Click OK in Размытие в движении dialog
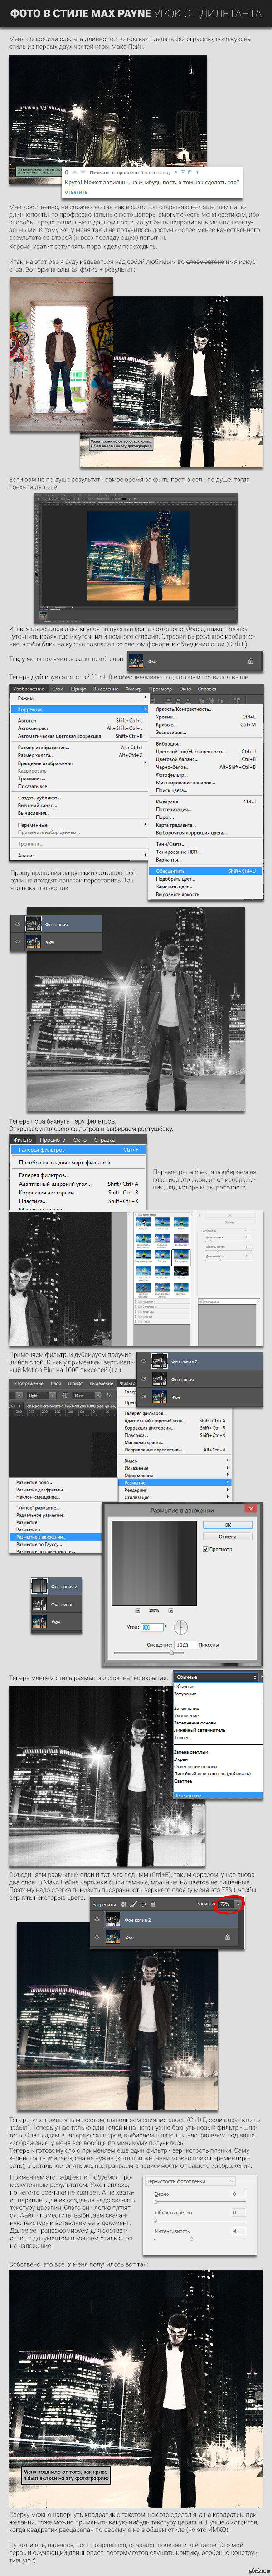The width and height of the screenshot is (272, 2576). (228, 1525)
